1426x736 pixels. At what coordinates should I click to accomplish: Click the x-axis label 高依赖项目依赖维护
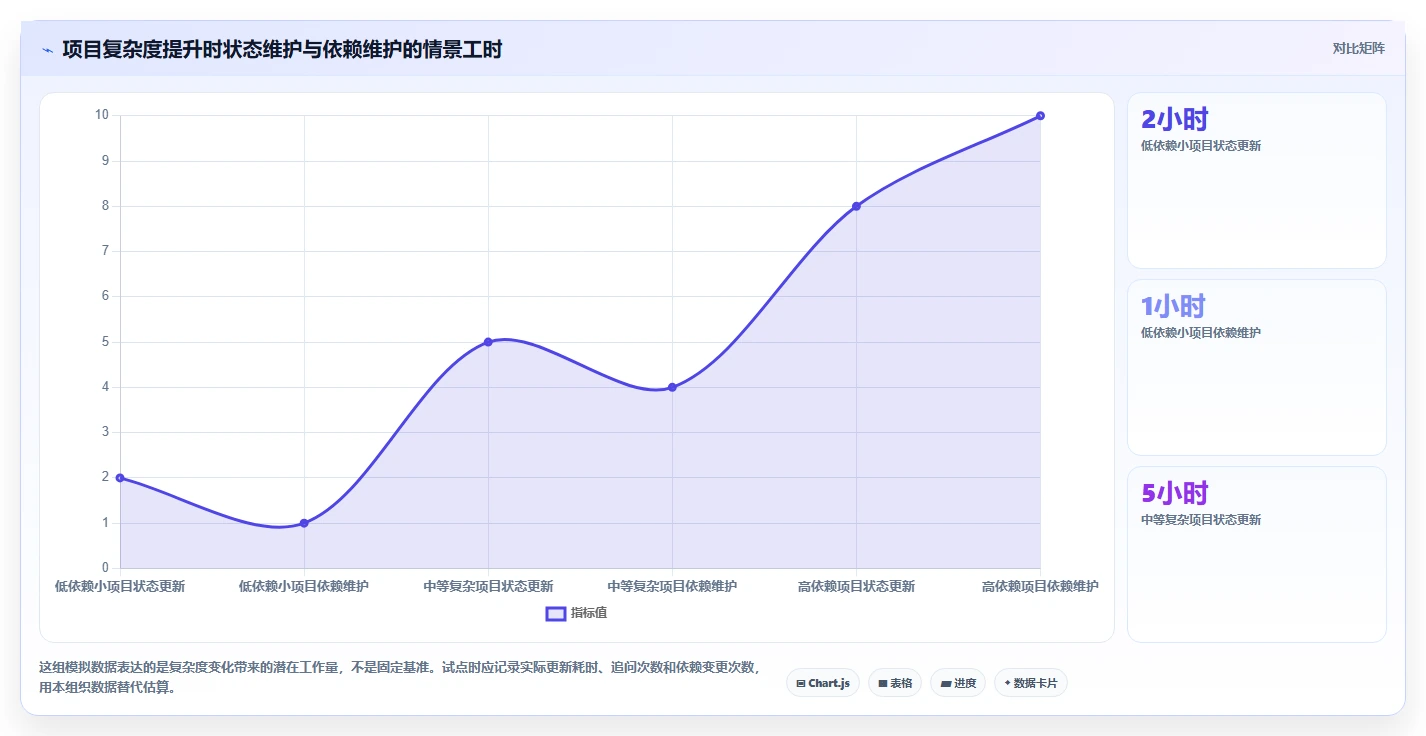click(x=1040, y=587)
